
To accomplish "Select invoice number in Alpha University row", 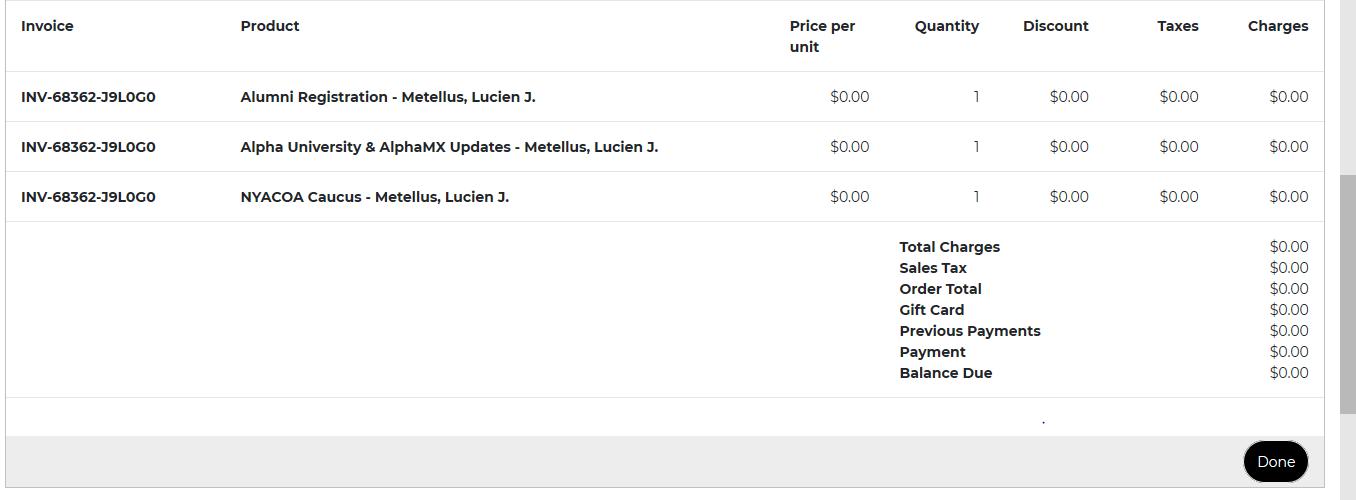I will (88, 147).
